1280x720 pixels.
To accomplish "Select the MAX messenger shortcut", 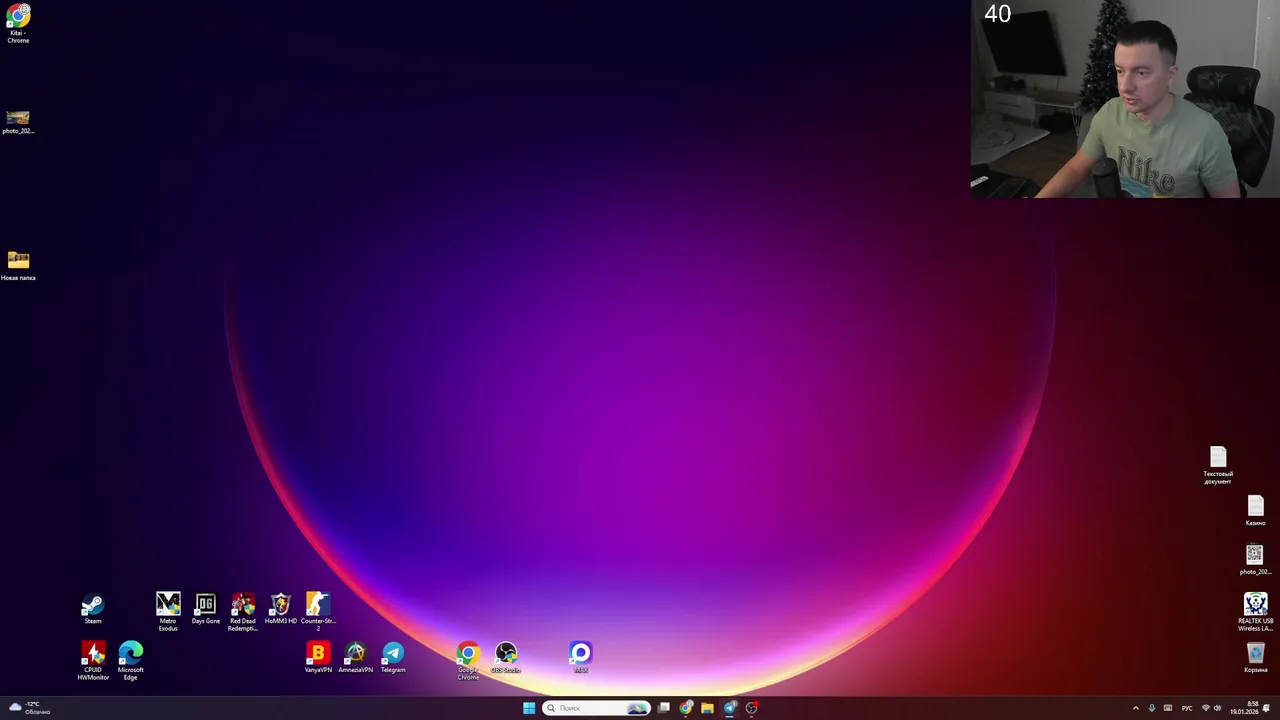I will (x=581, y=658).
